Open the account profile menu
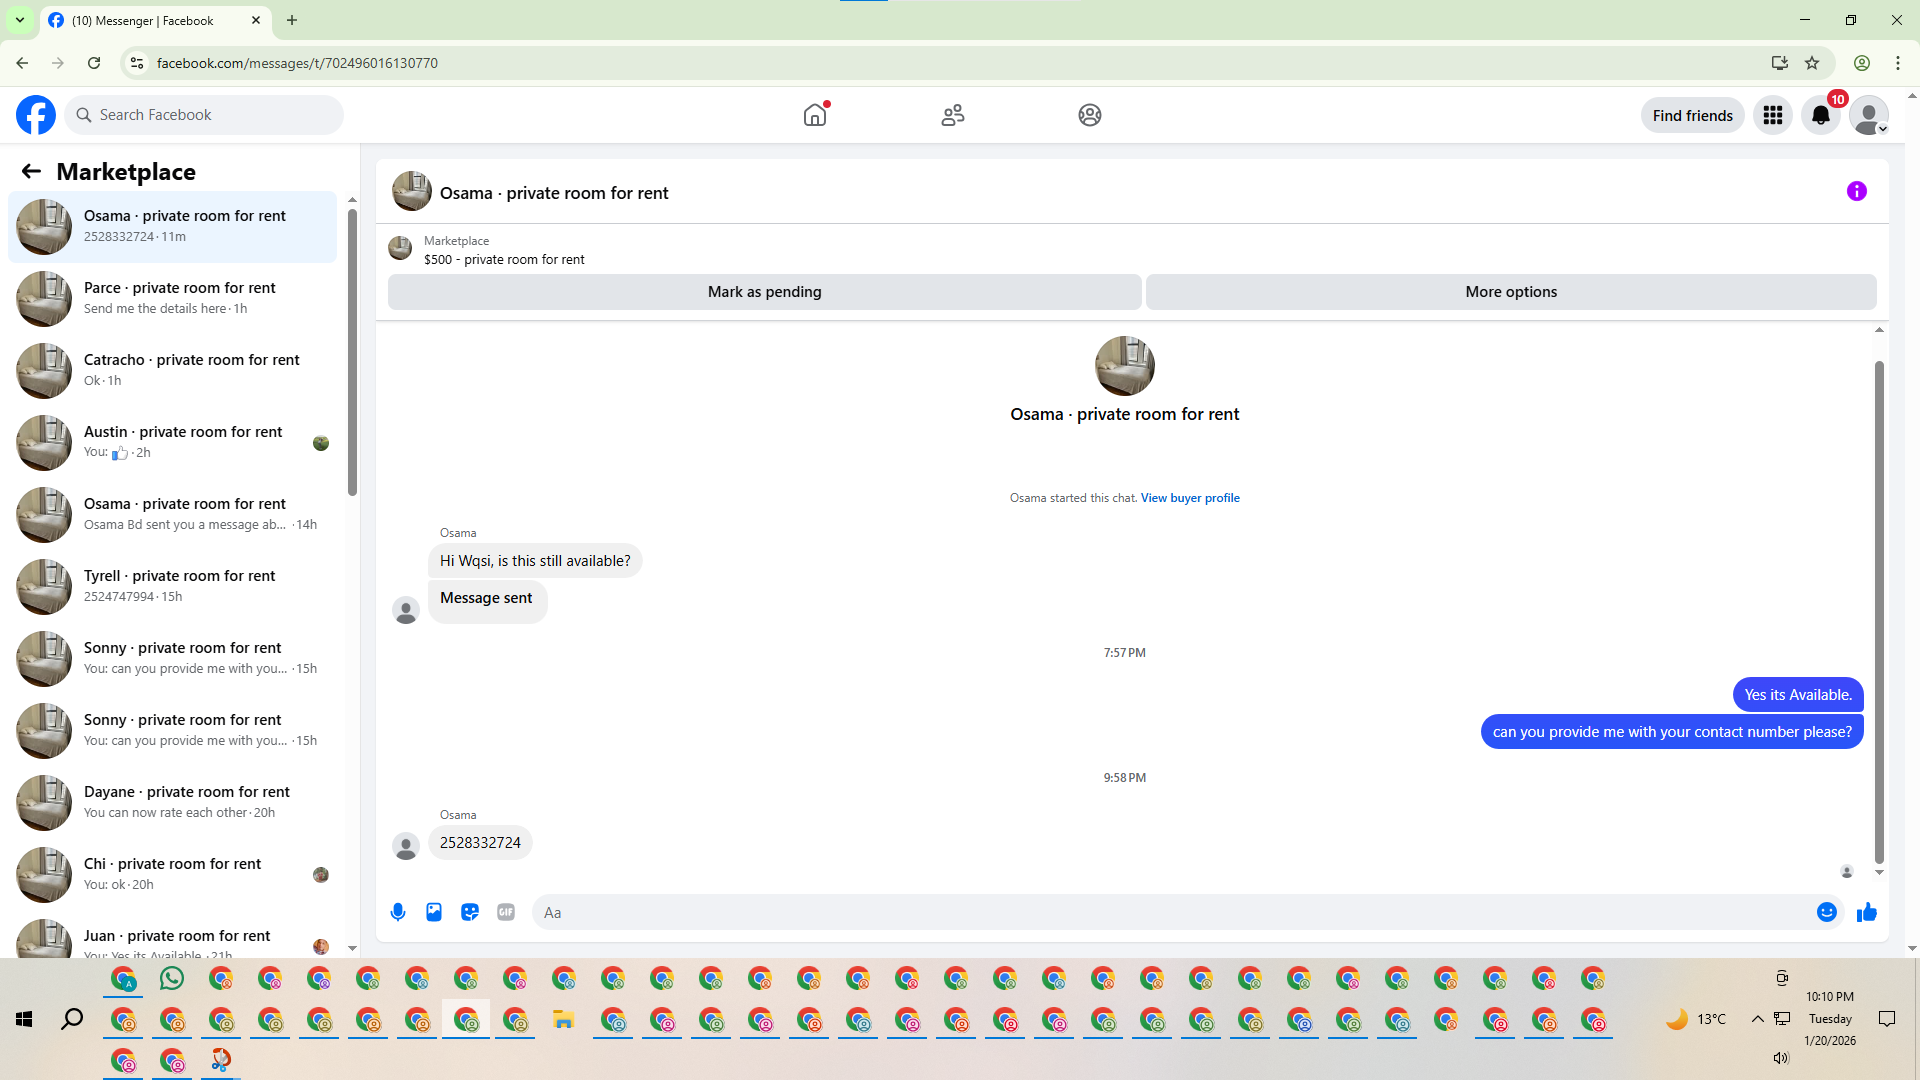The height and width of the screenshot is (1080, 1920). [1868, 116]
